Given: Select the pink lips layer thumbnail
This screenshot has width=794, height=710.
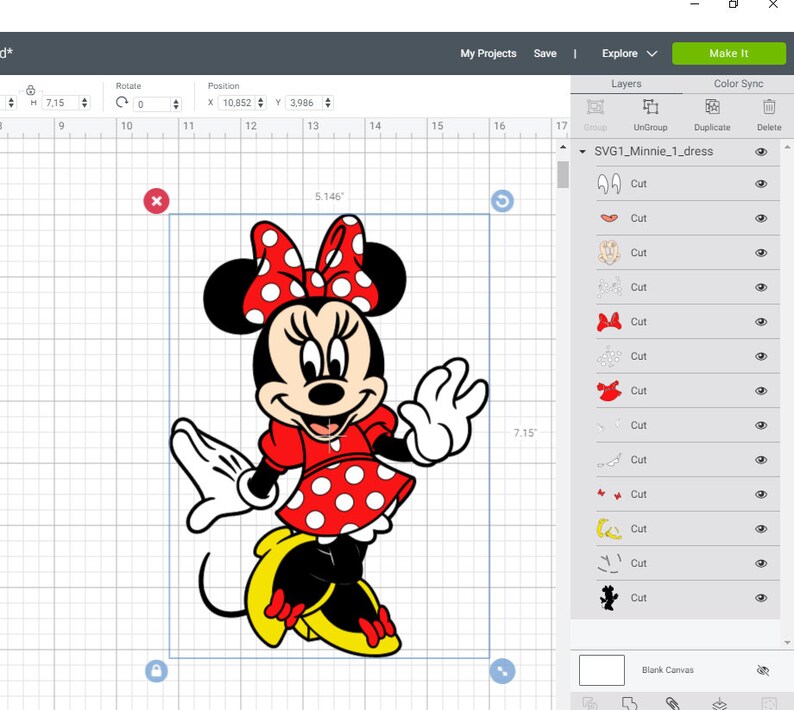Looking at the screenshot, I should tap(609, 218).
